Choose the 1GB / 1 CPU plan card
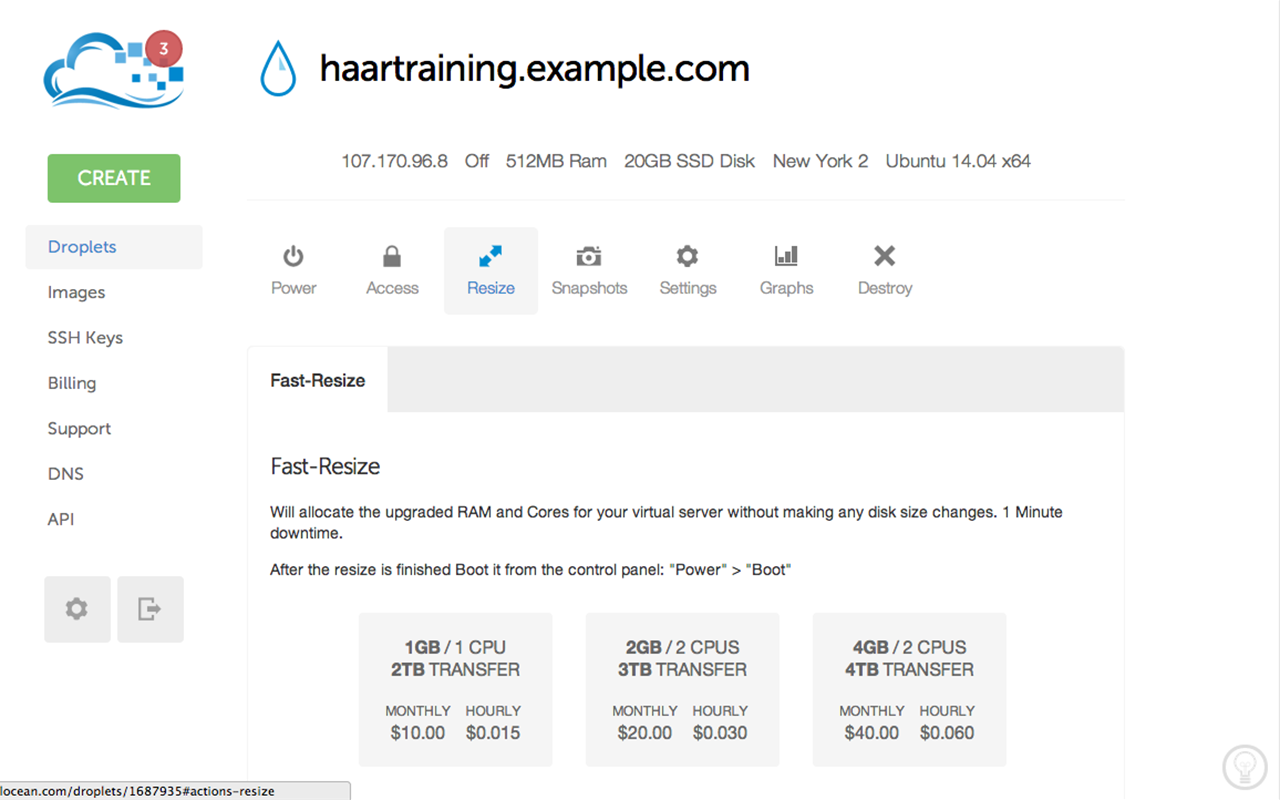 (455, 690)
